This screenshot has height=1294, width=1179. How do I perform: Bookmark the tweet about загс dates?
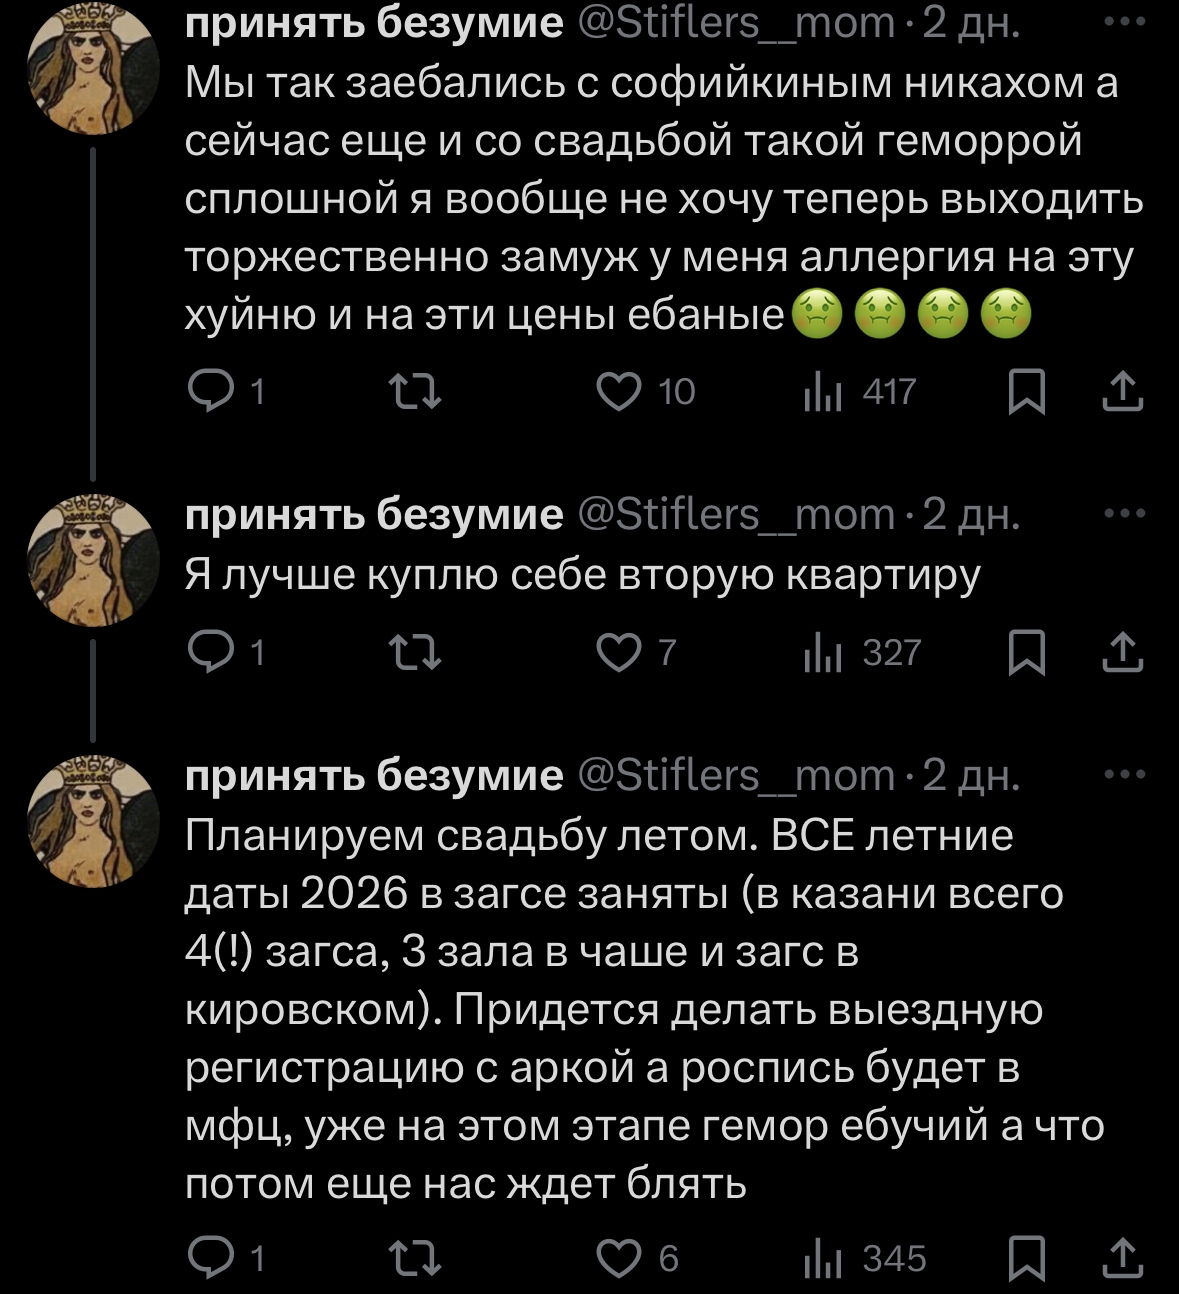click(x=1026, y=1258)
